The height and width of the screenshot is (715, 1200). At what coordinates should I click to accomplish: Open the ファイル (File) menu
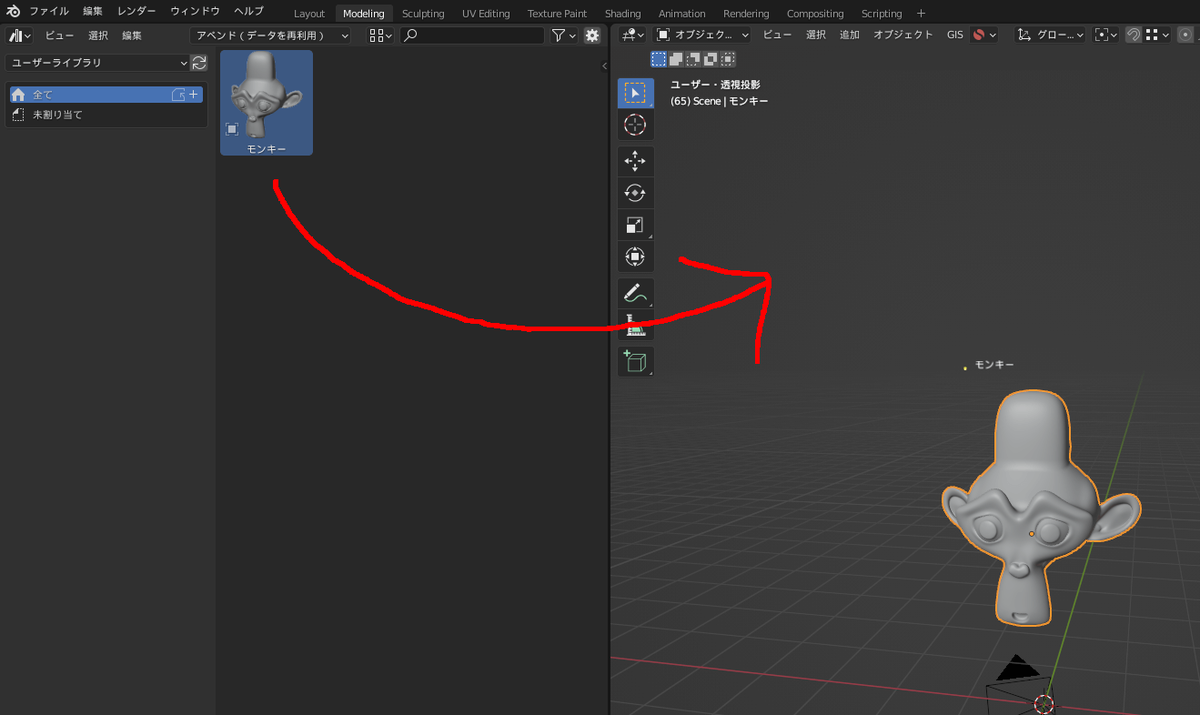click(x=49, y=11)
